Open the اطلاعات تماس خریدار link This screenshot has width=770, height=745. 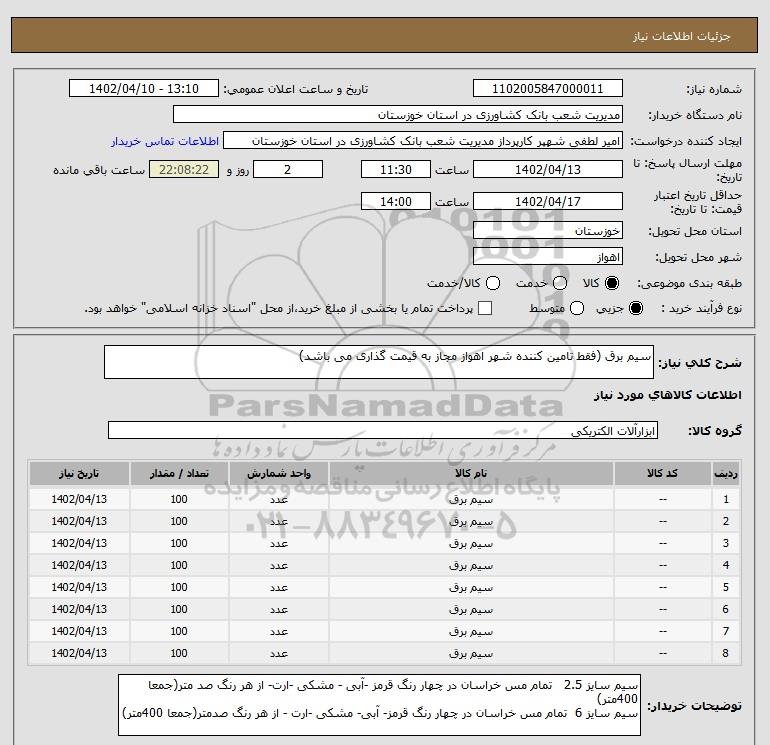165,141
